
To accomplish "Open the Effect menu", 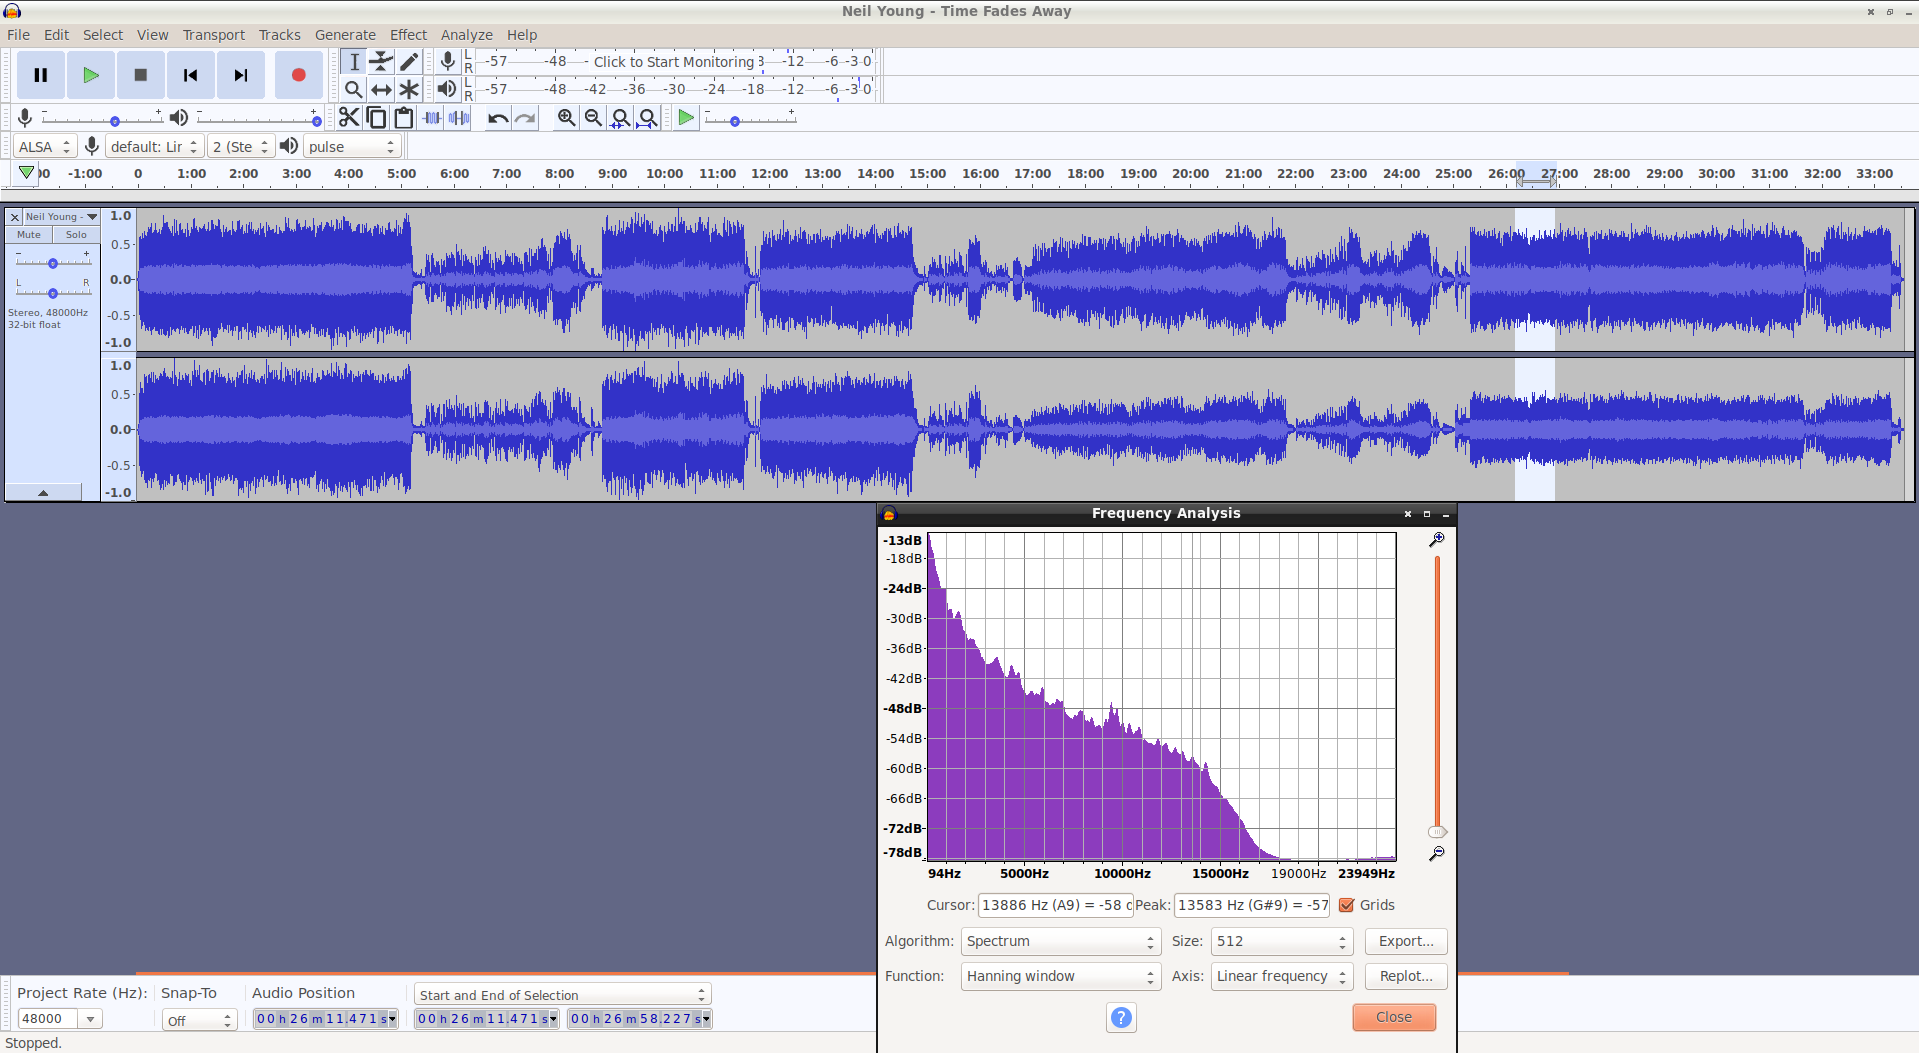I will tap(408, 35).
